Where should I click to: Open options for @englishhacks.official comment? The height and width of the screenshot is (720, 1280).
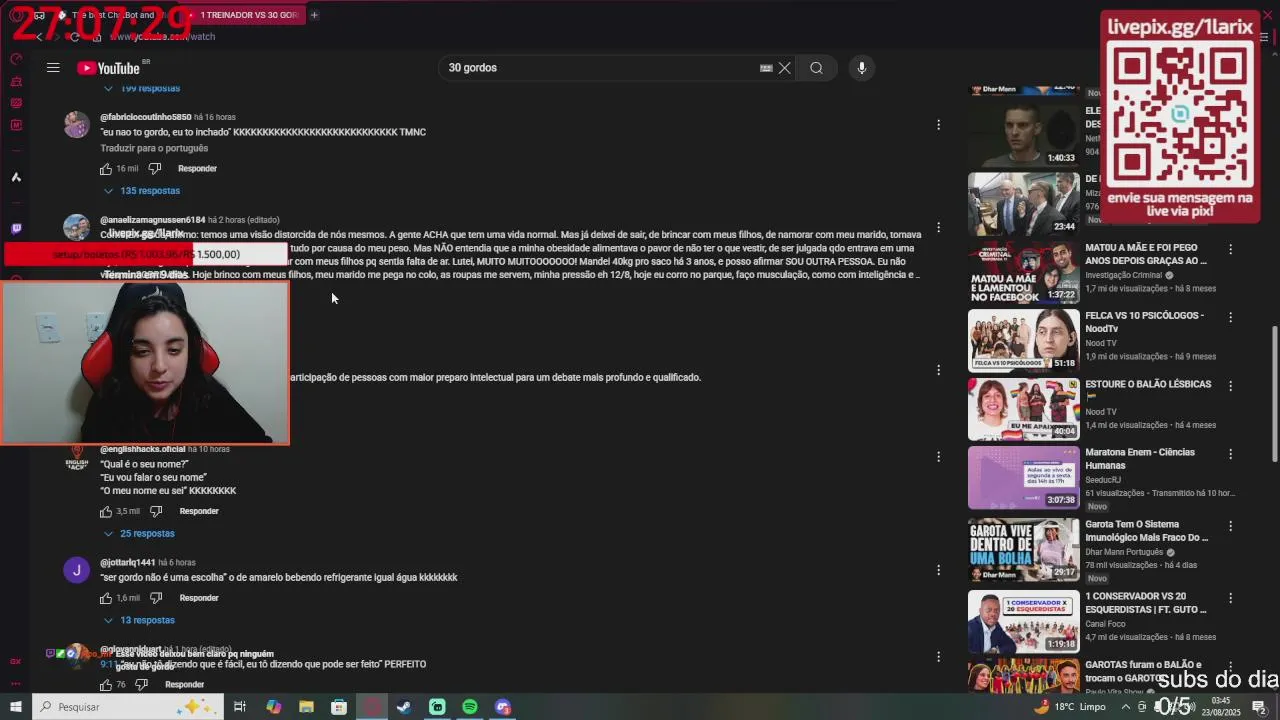938,457
